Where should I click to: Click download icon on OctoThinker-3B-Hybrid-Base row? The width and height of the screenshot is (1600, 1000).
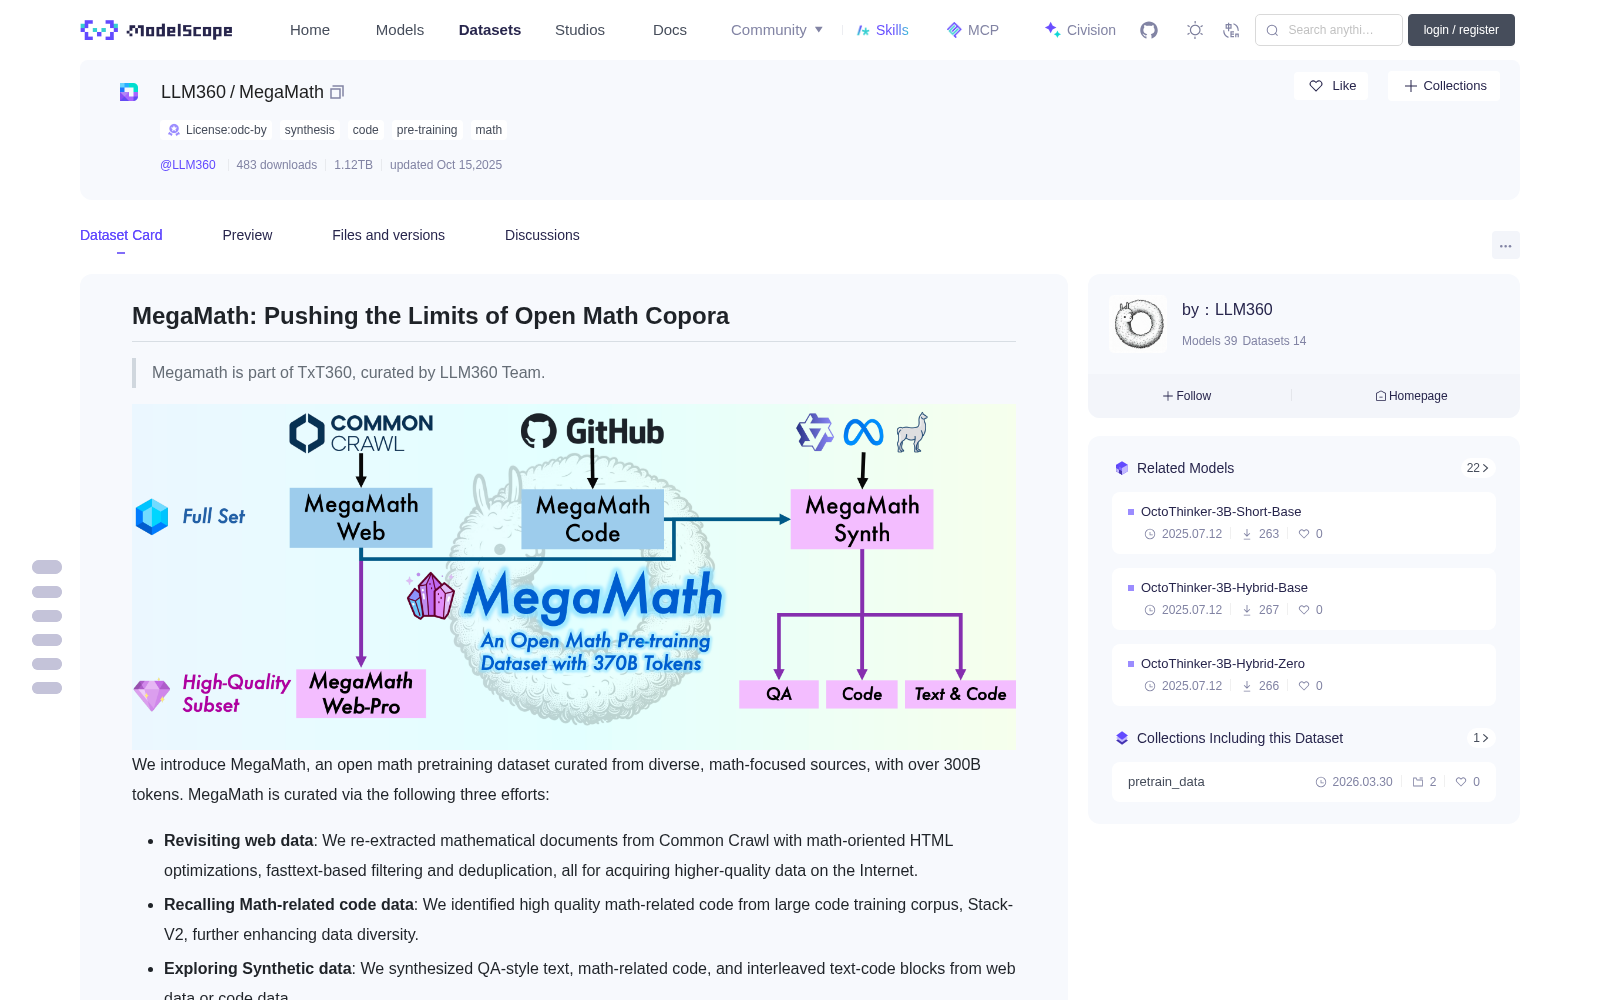pos(1247,610)
